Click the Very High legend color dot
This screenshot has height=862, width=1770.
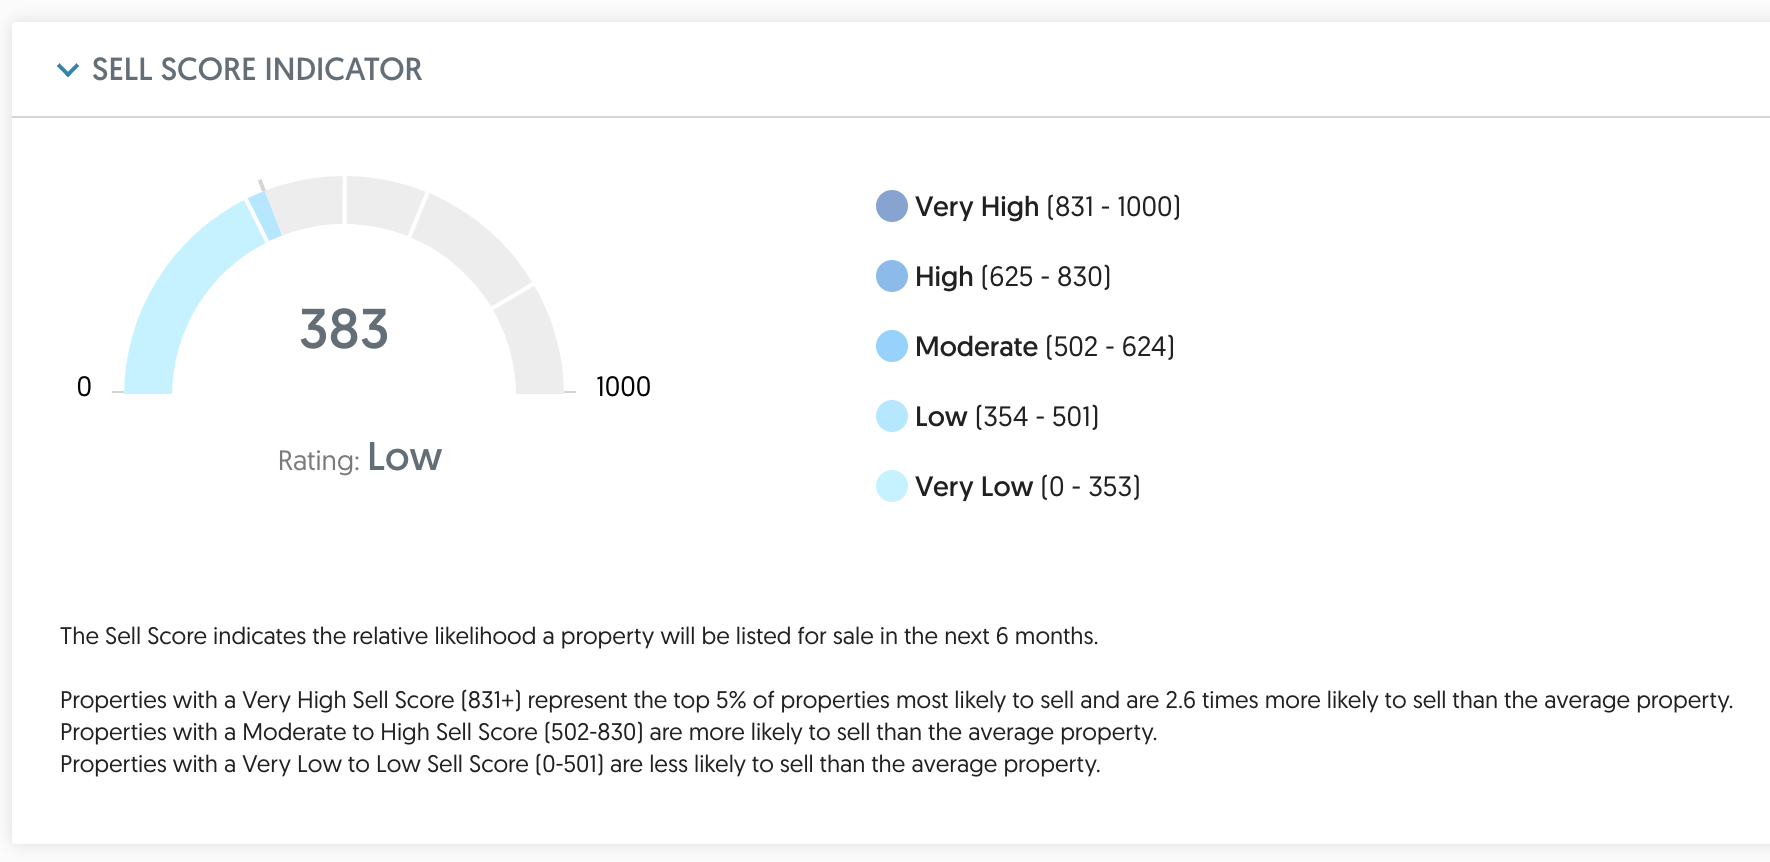(891, 207)
